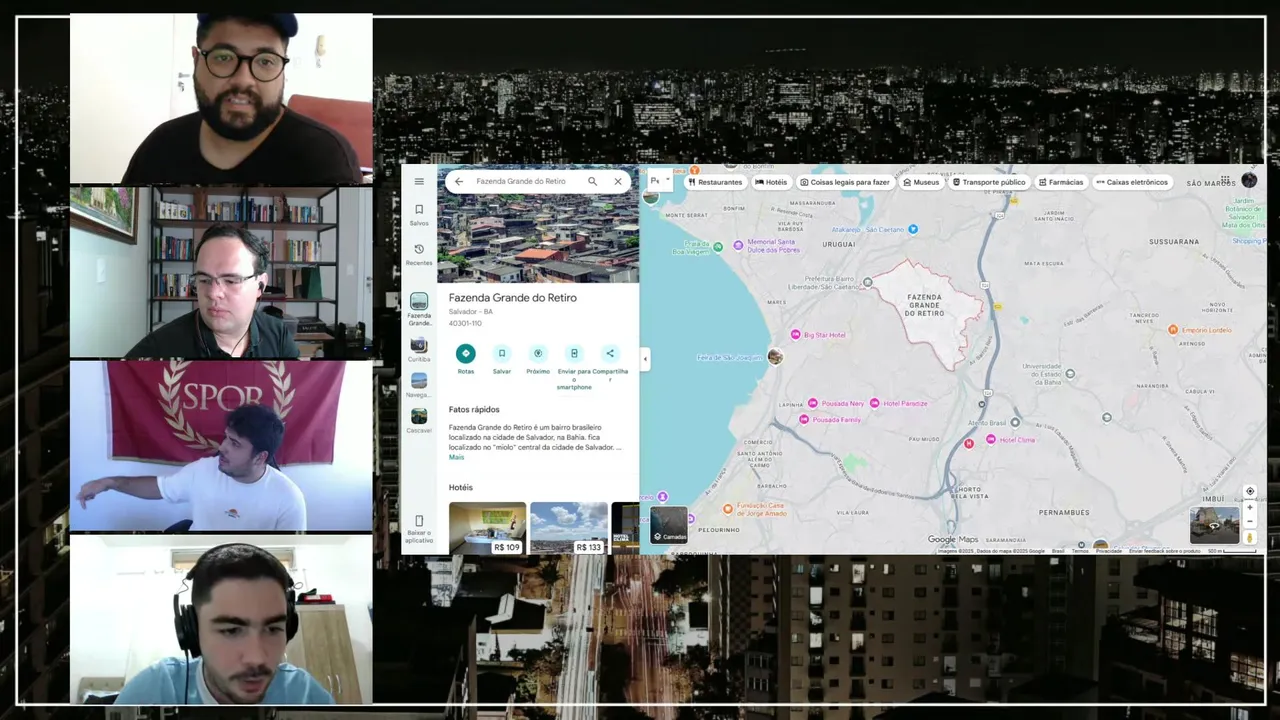Image resolution: width=1280 pixels, height=720 pixels.
Task: Click the postal code 40301-110 text
Action: pos(465,323)
